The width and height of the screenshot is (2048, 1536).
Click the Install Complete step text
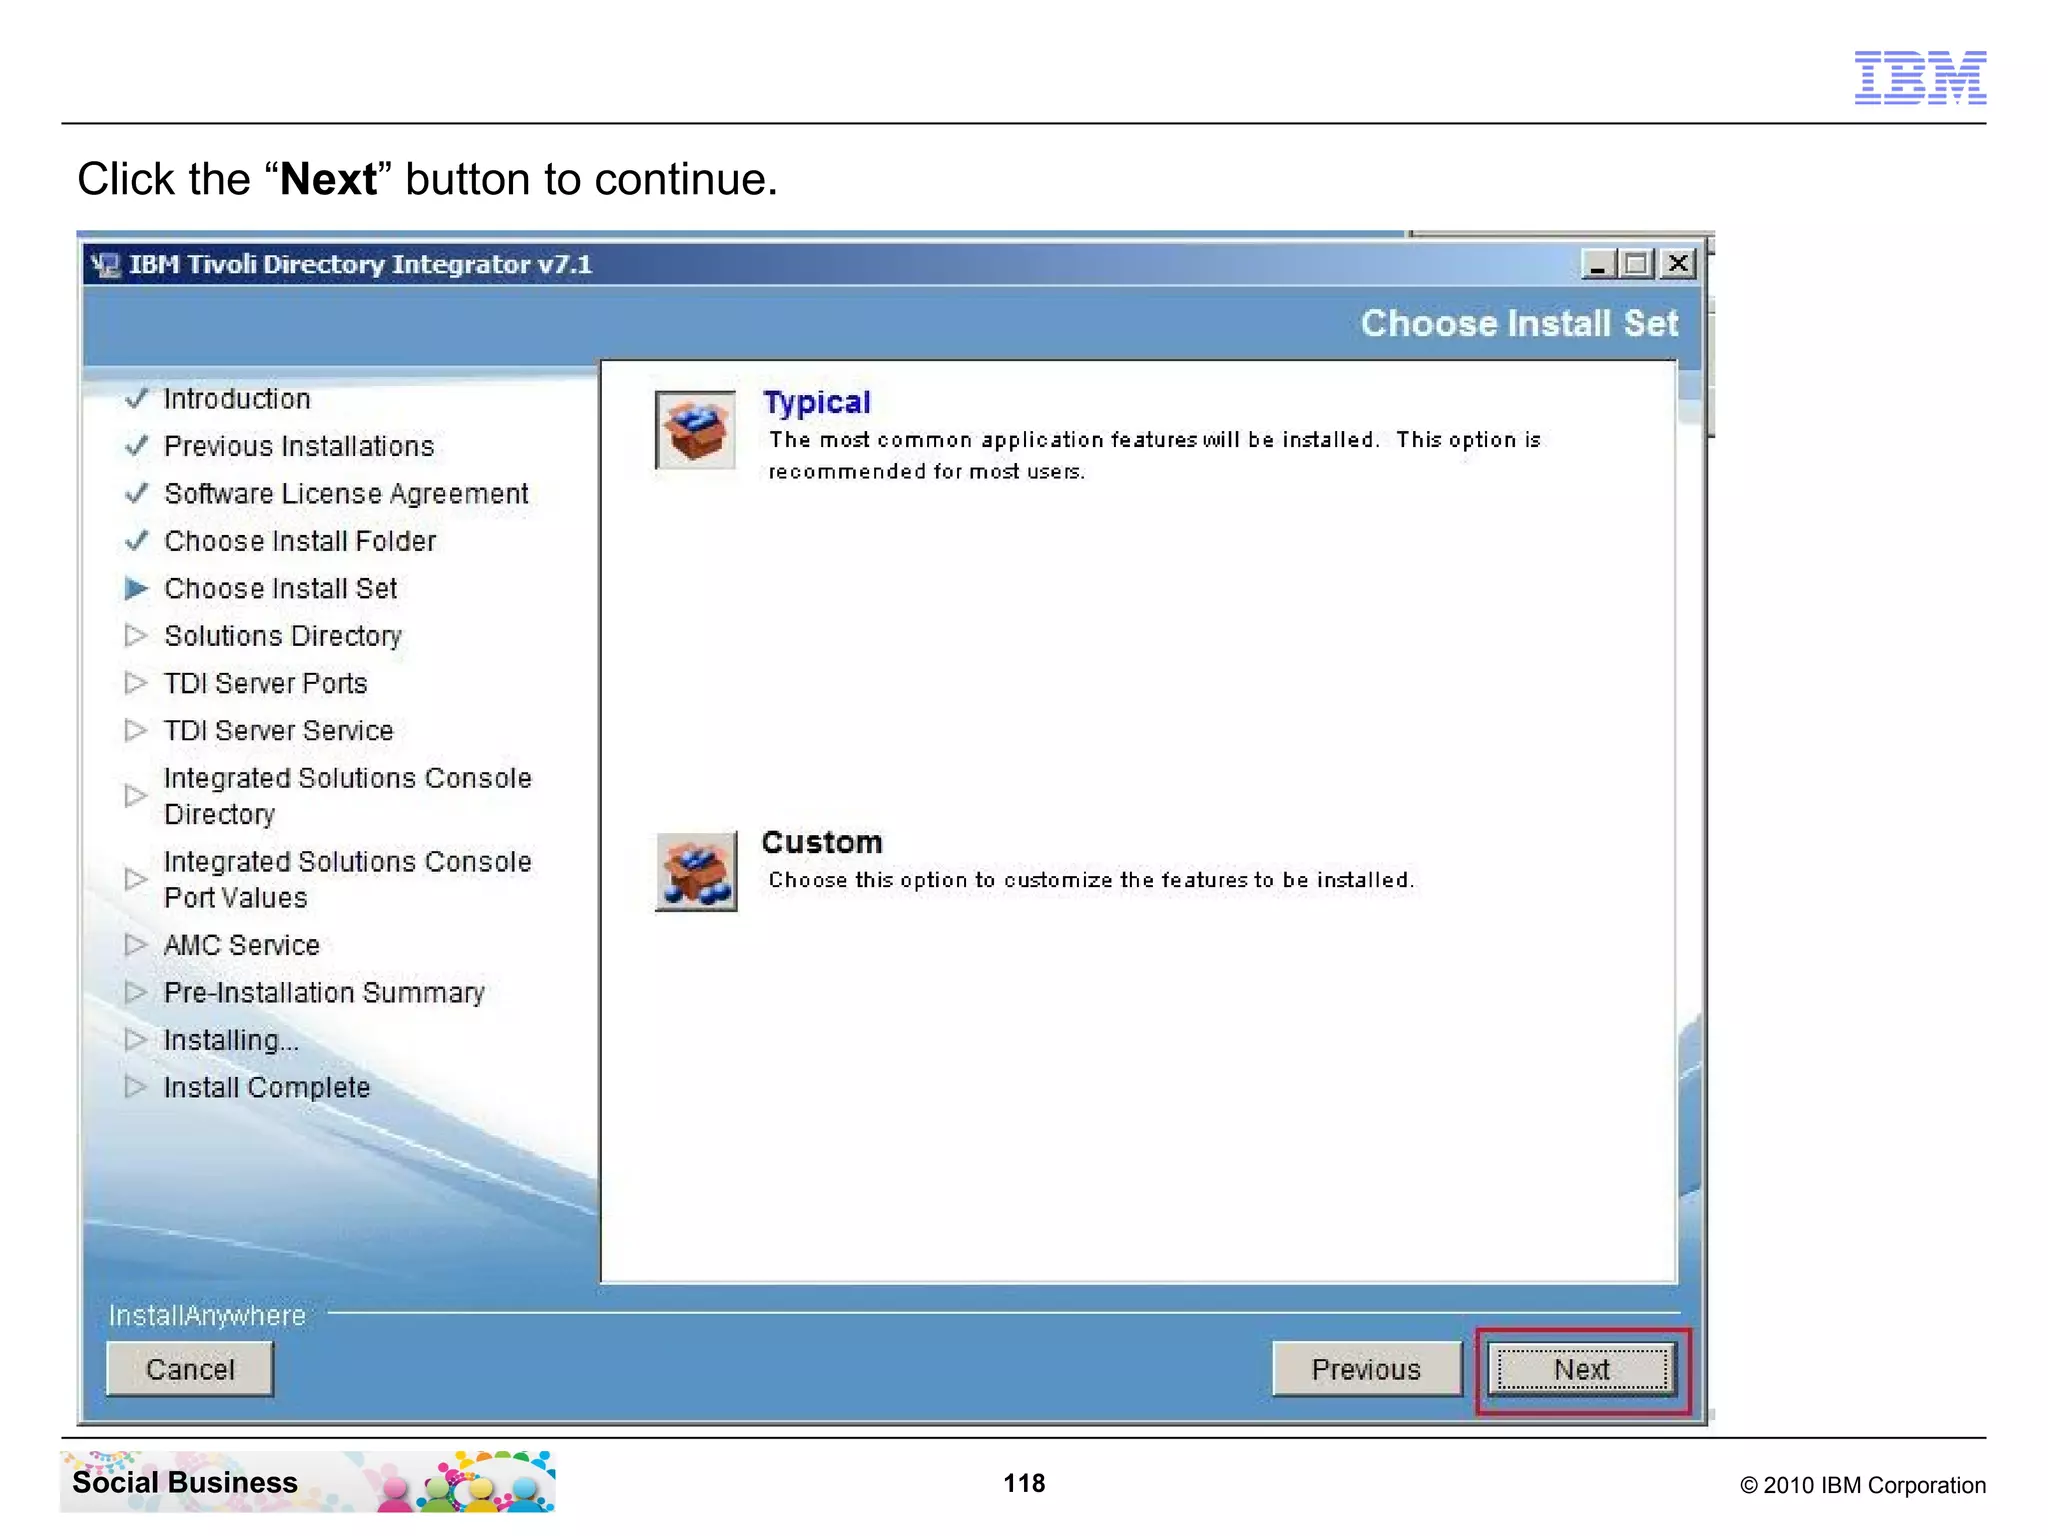pos(267,1088)
